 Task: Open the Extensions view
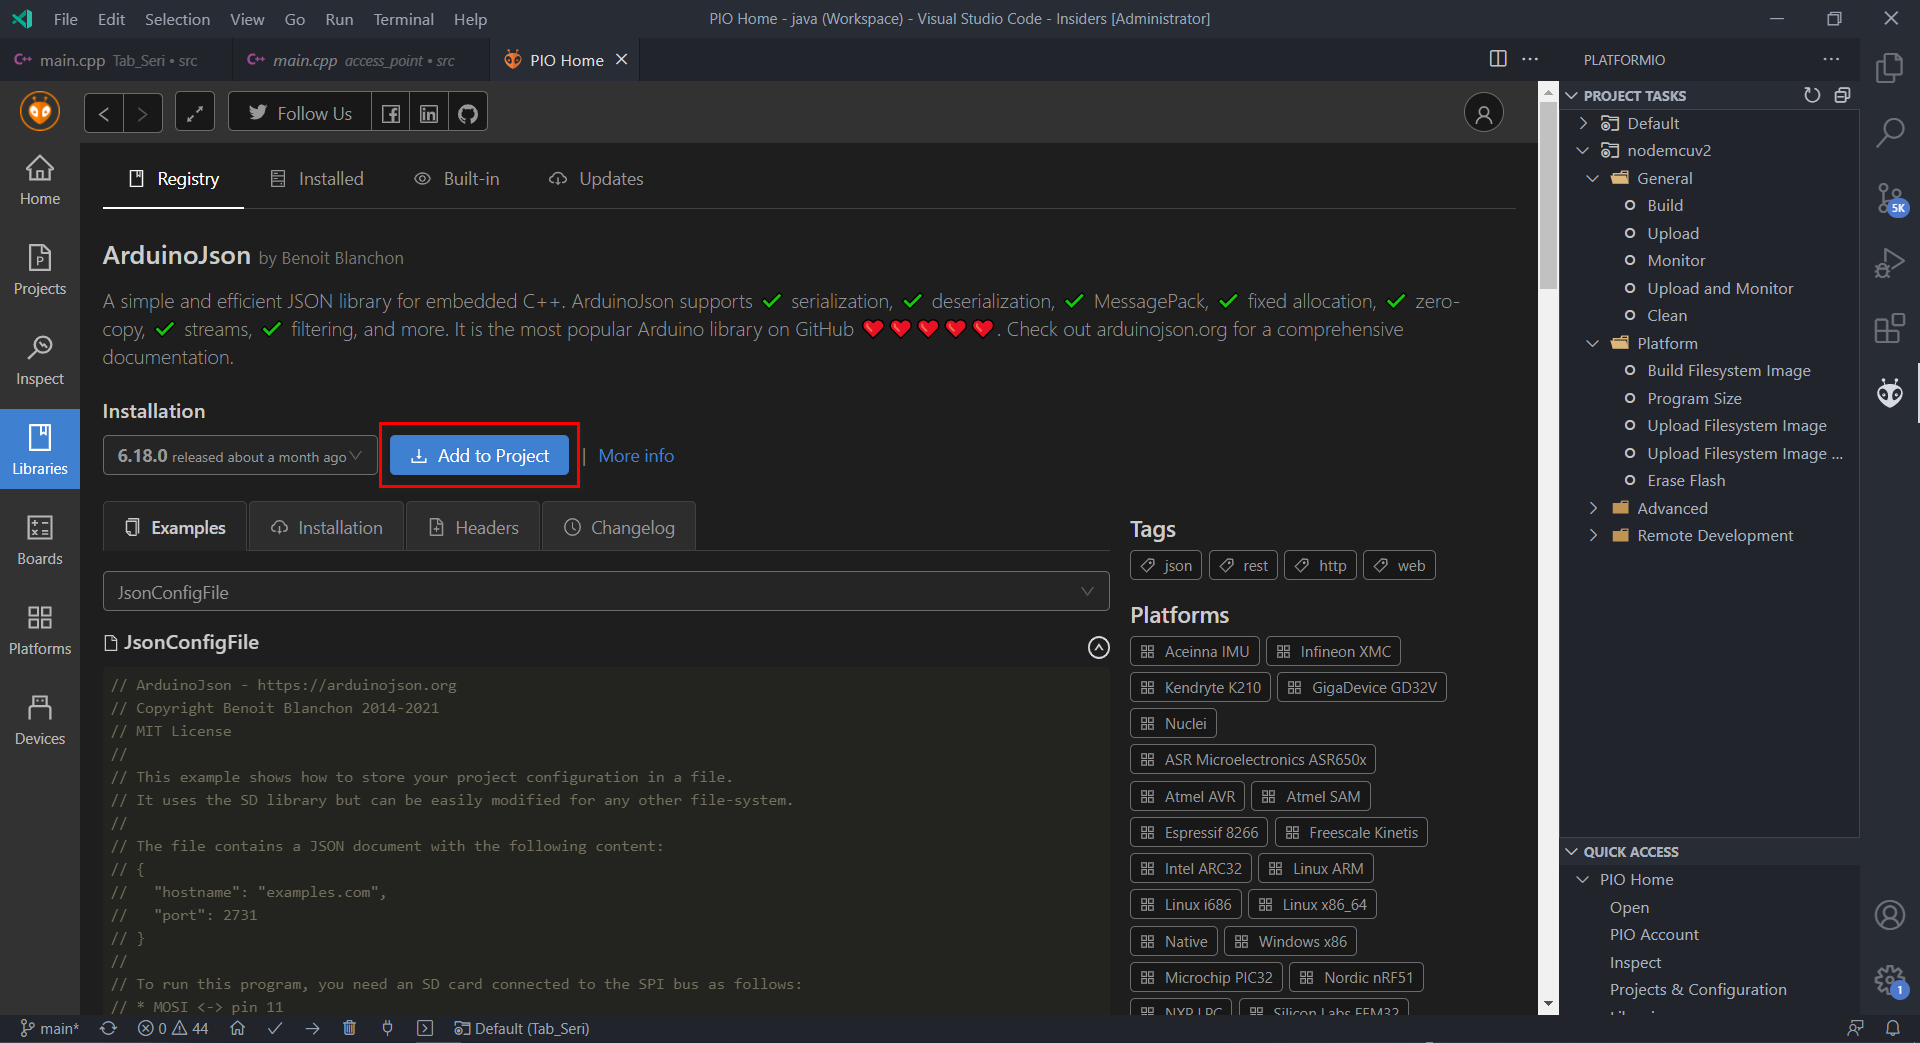pos(1890,328)
